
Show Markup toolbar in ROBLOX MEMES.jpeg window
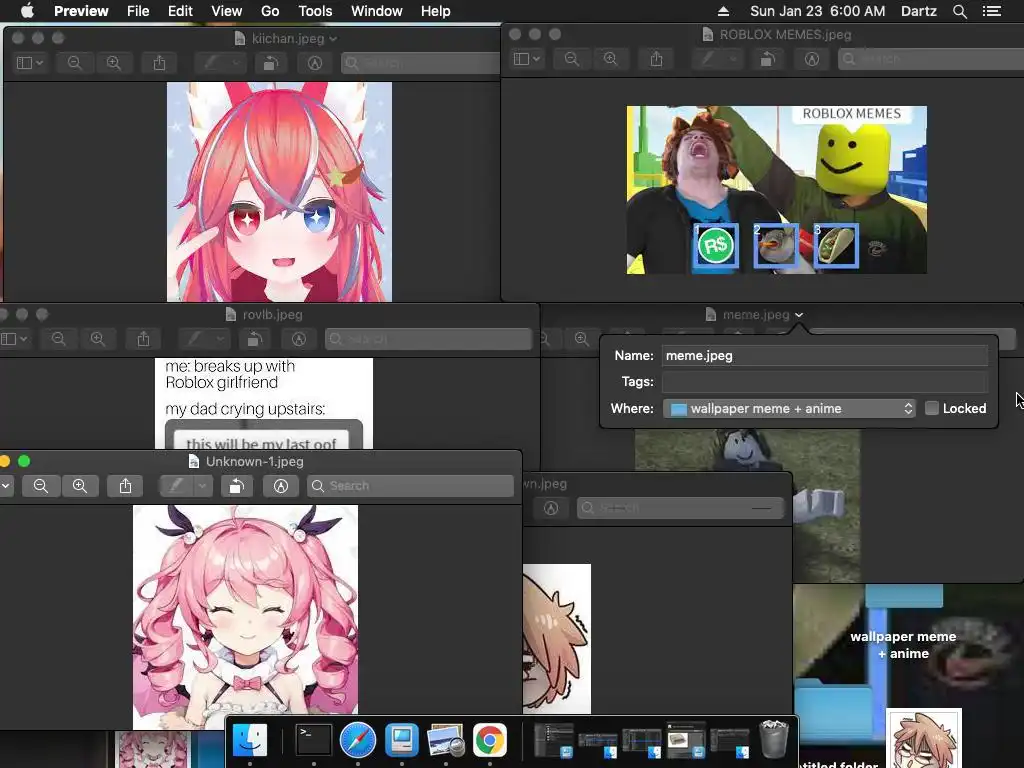pyautogui.click(x=812, y=59)
